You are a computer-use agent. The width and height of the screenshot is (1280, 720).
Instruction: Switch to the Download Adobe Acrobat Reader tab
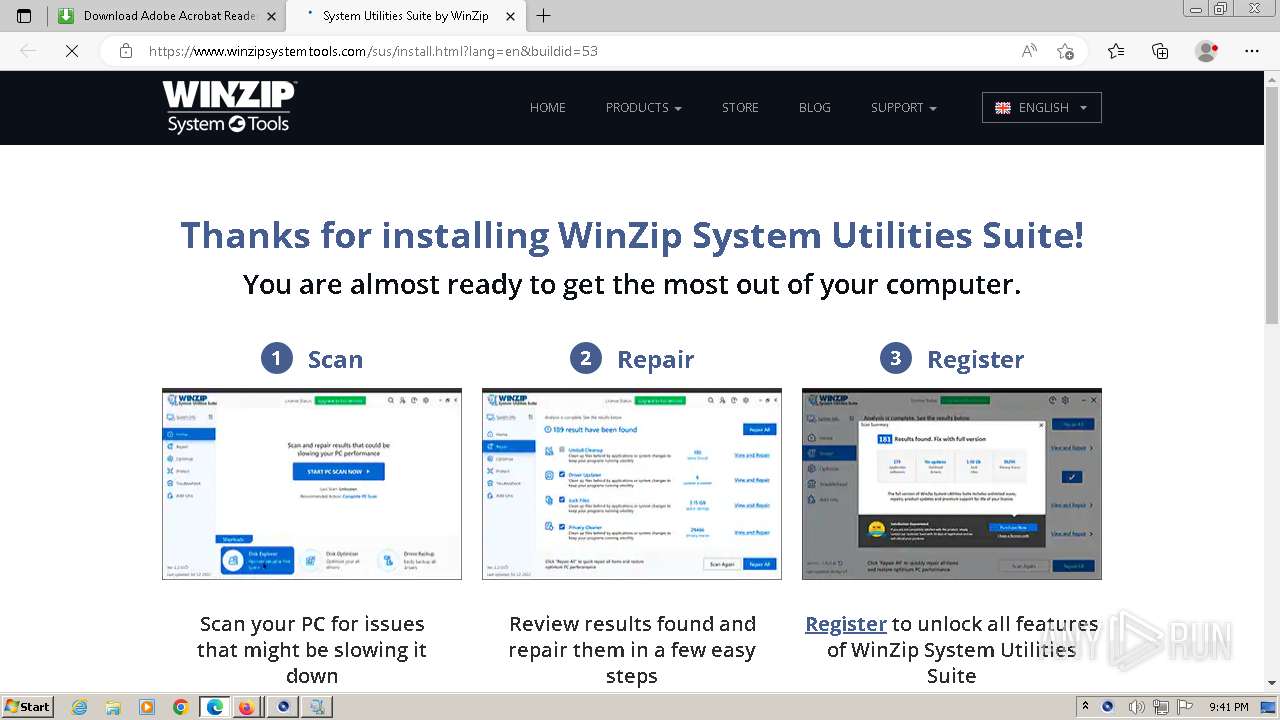coord(166,16)
